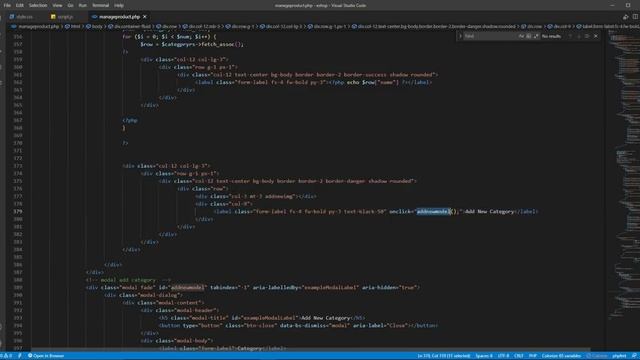Open the Help menu

[119, 5]
